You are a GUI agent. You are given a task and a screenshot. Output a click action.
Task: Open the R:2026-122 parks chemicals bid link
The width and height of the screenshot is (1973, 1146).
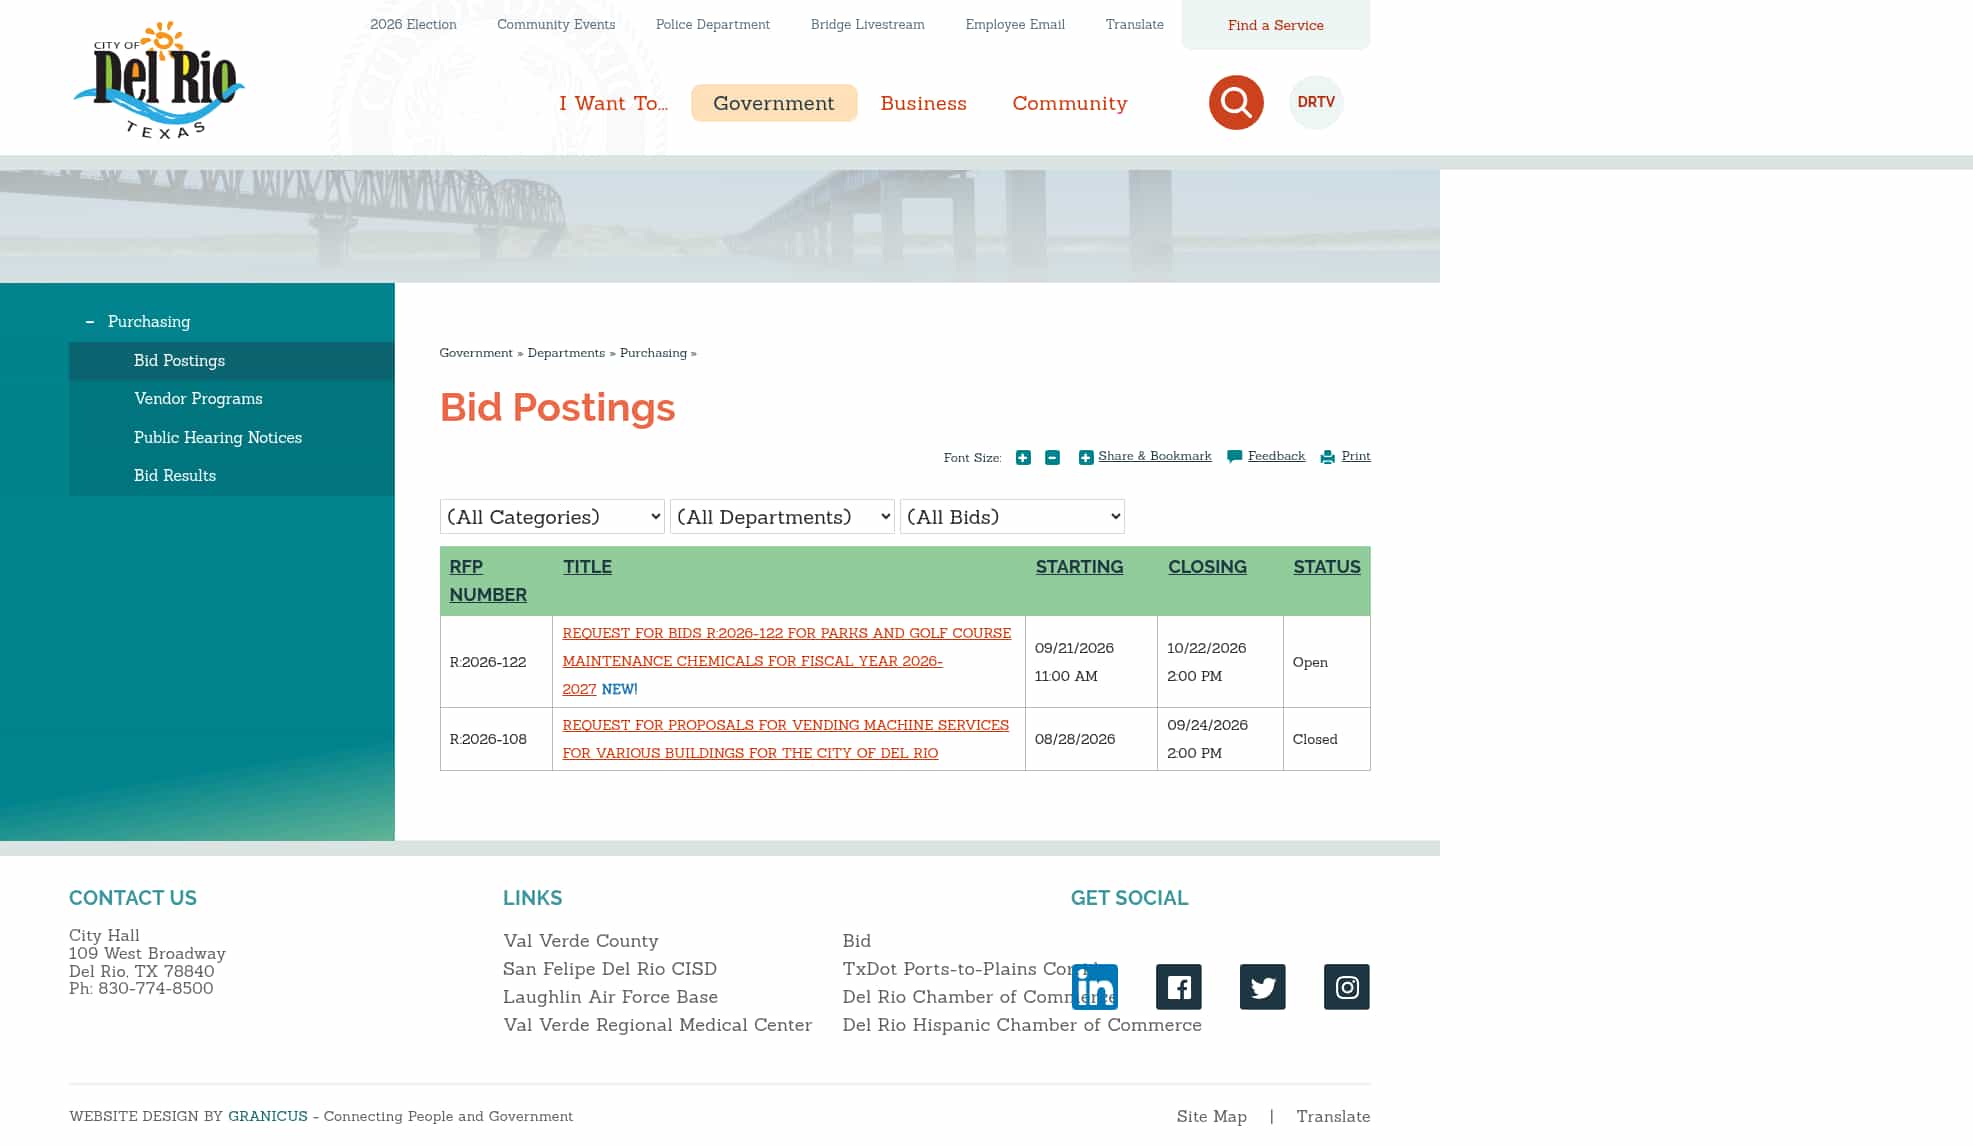pyautogui.click(x=786, y=661)
